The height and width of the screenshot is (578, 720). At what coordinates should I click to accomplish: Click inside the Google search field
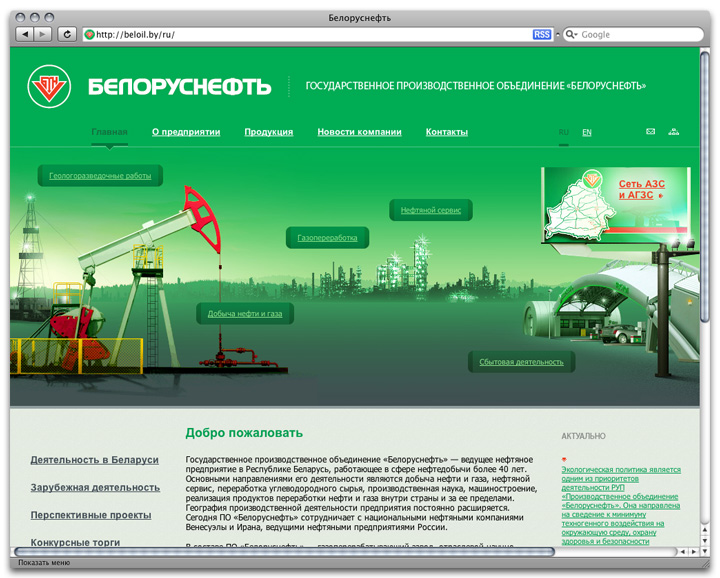[637, 34]
